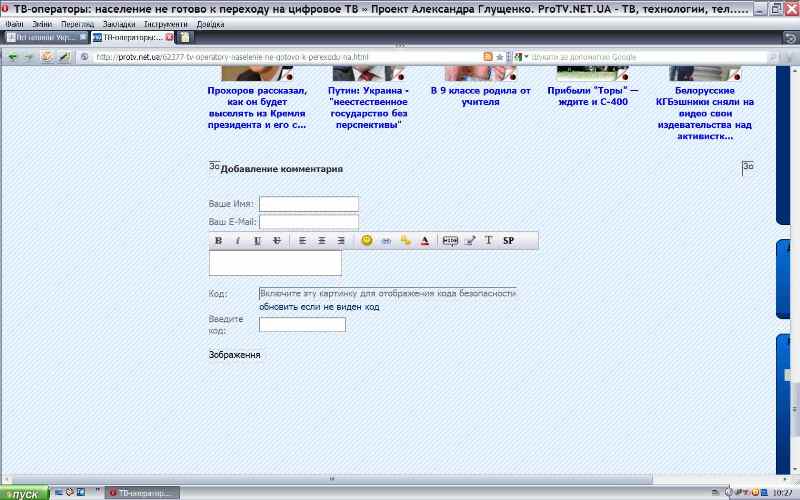Insert a quote block in comment

[x=450, y=241]
